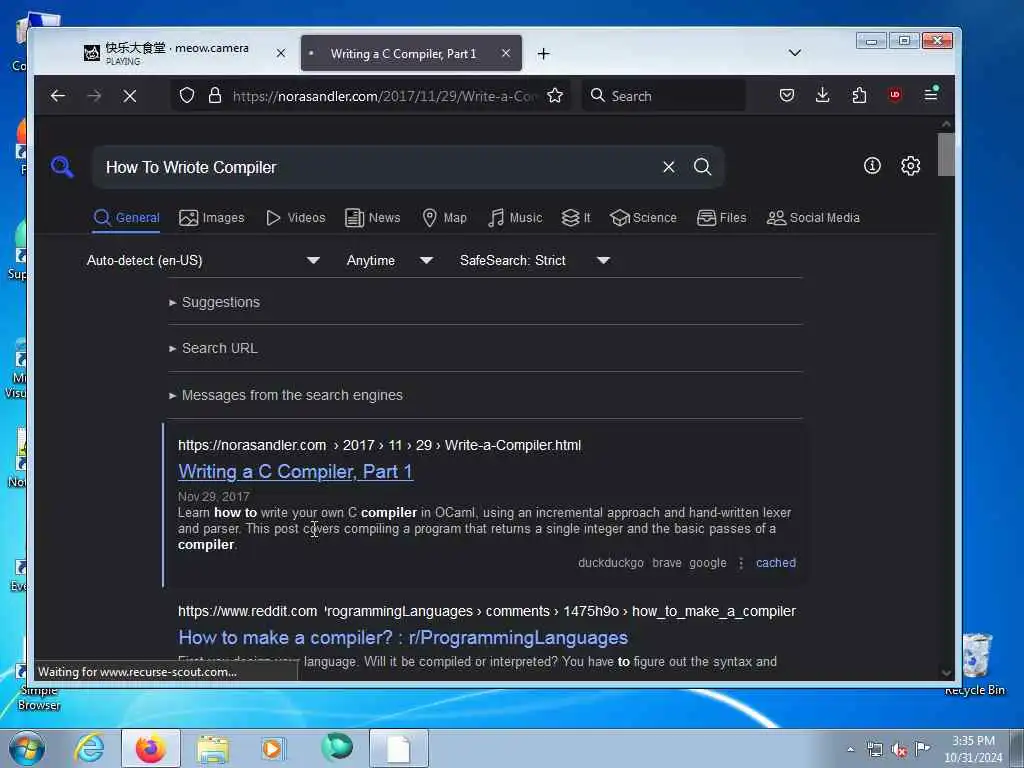Open the Windows Start menu
The height and width of the screenshot is (768, 1024).
click(x=27, y=748)
